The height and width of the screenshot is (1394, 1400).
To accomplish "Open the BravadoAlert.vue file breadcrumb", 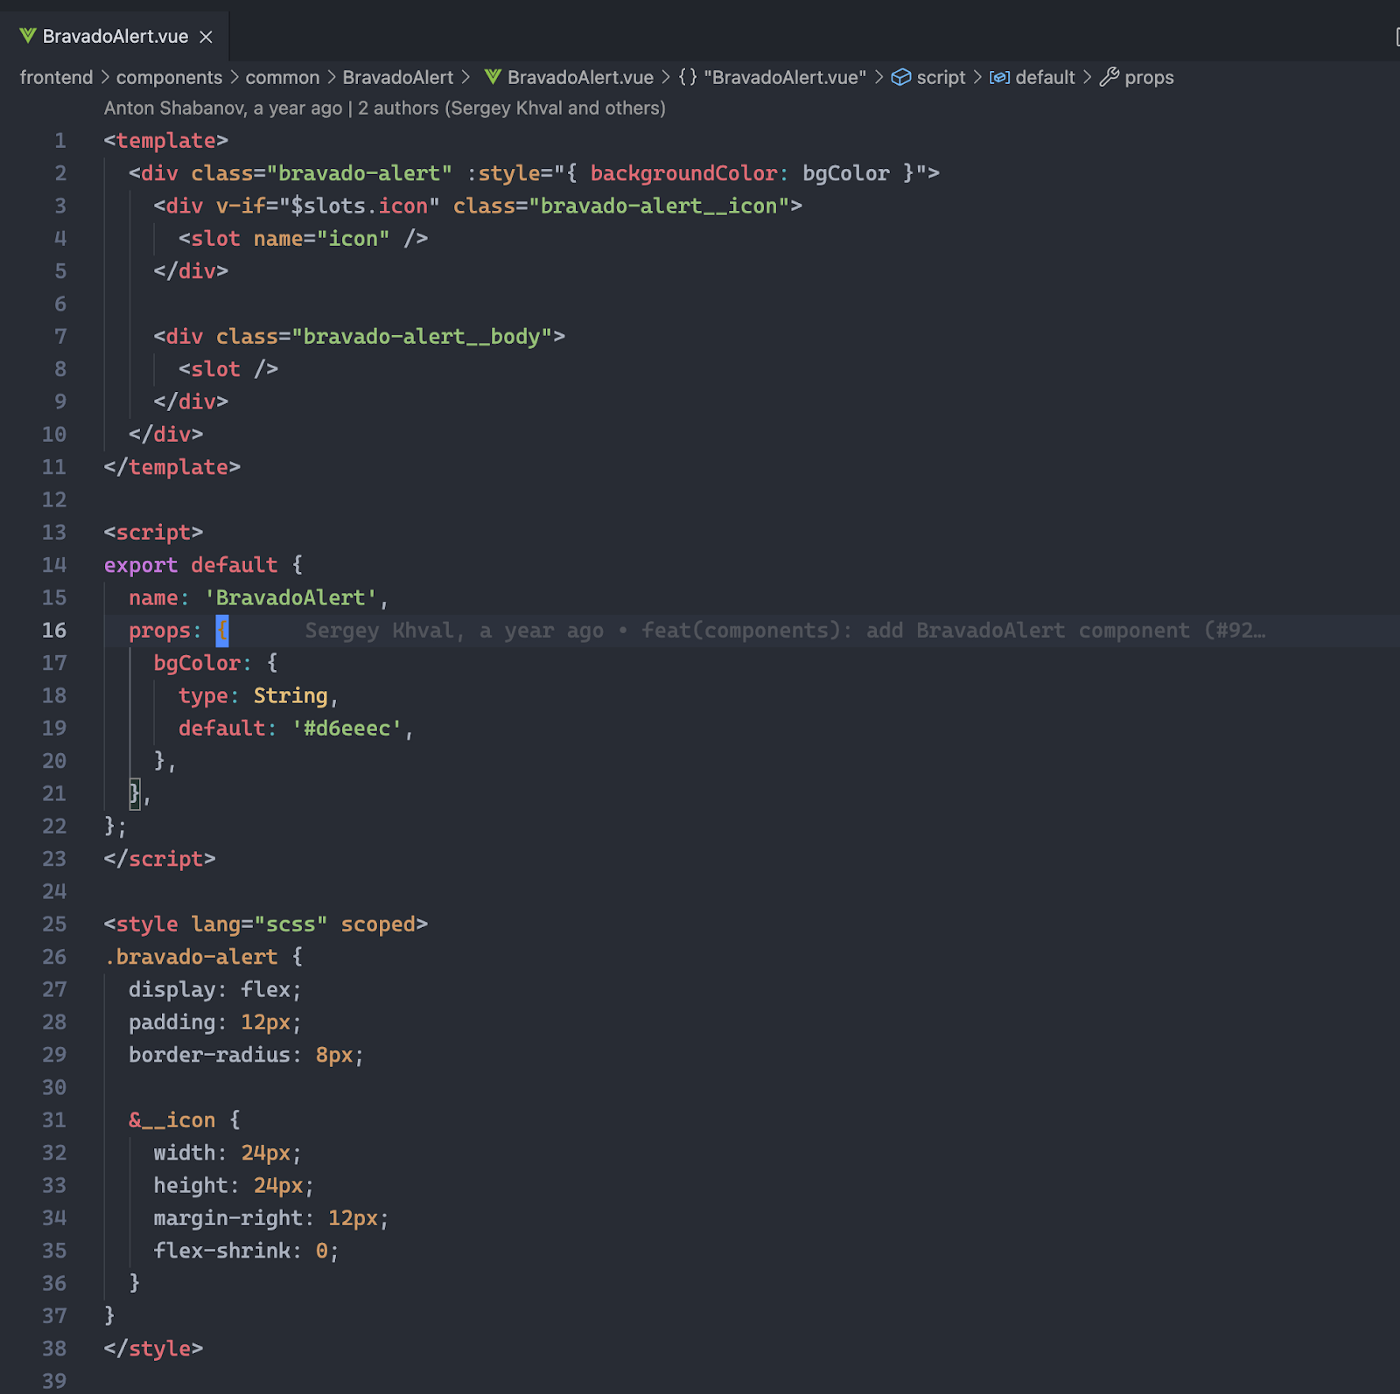I will click(580, 77).
